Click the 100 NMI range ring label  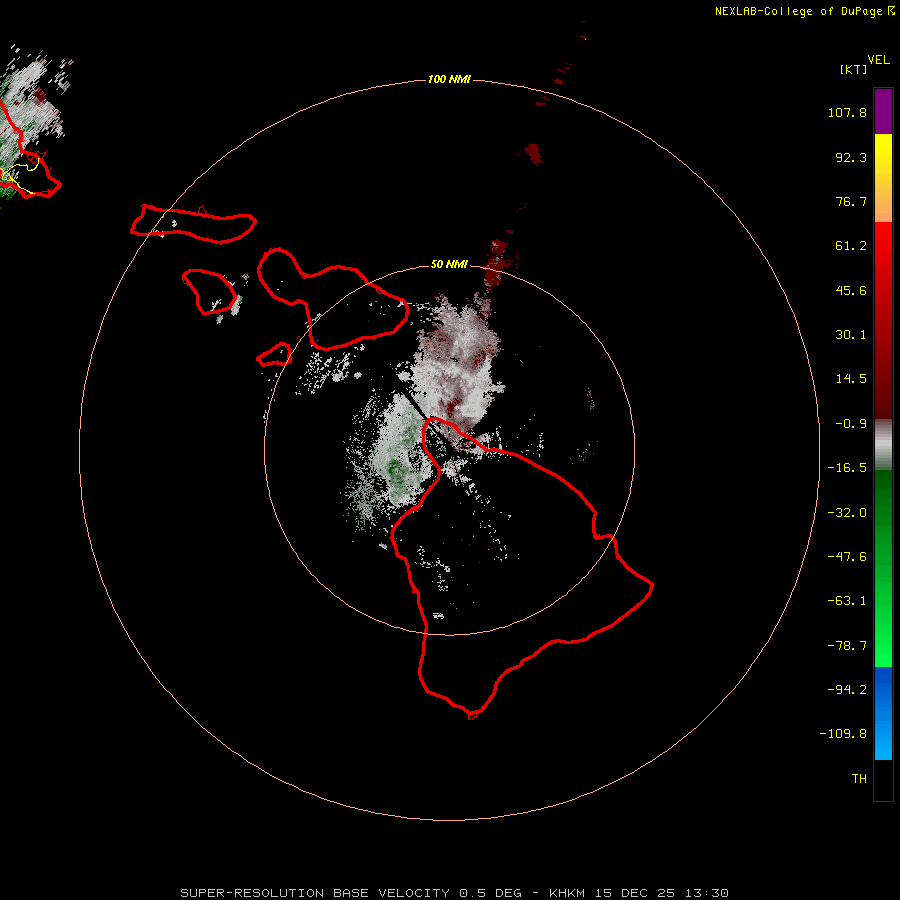(449, 79)
